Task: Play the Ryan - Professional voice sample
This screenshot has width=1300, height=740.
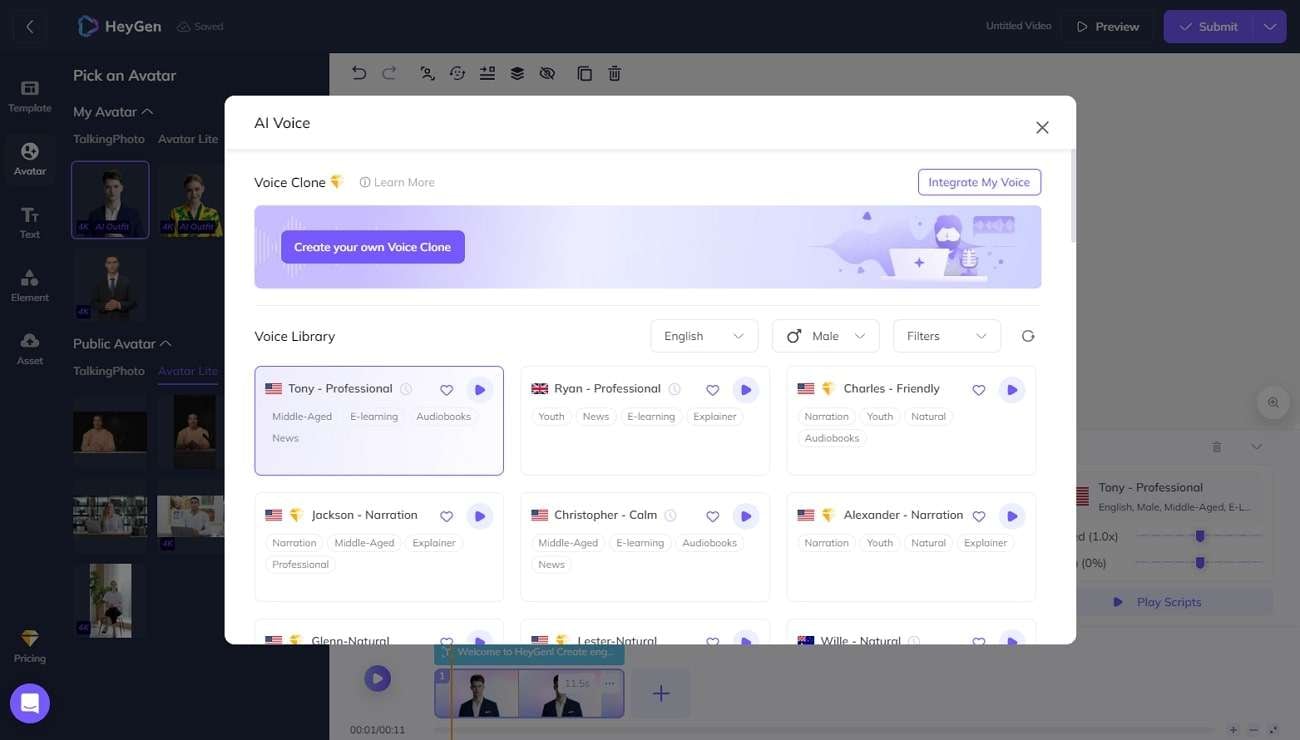Action: point(746,390)
